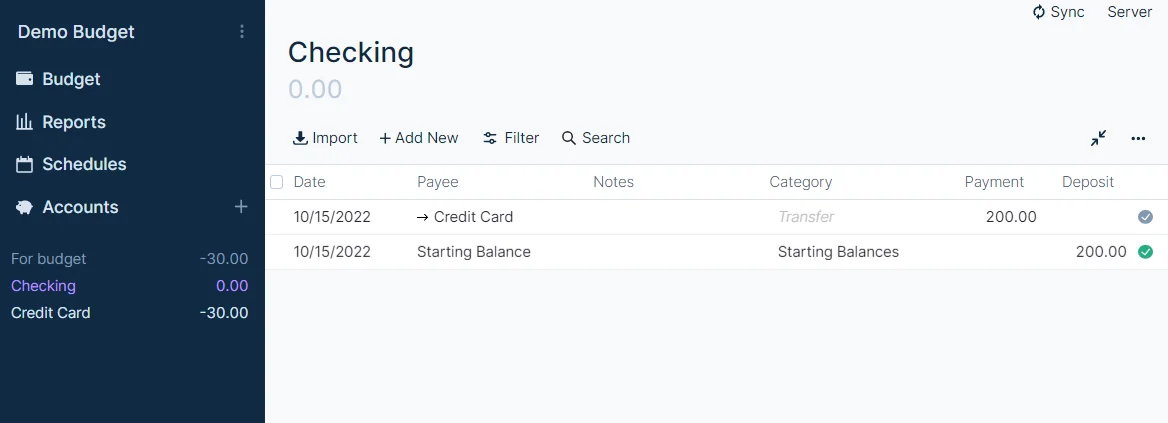The image size is (1168, 423).
Task: Open the Credit Card account
Action: click(51, 313)
